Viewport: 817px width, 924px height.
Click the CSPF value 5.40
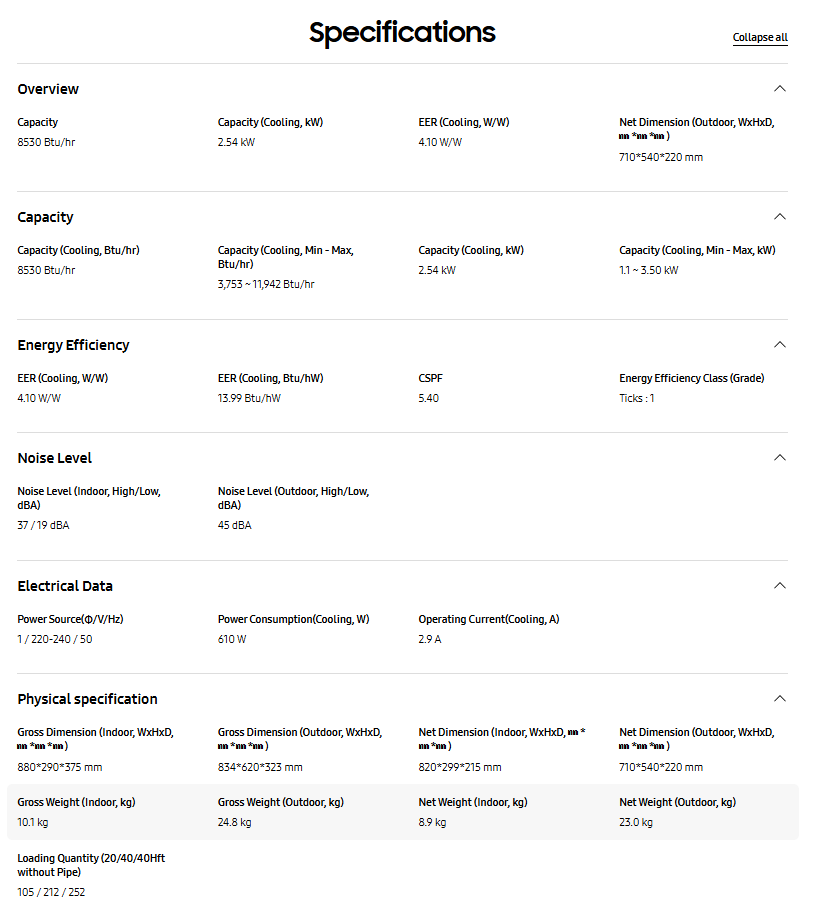click(x=429, y=398)
